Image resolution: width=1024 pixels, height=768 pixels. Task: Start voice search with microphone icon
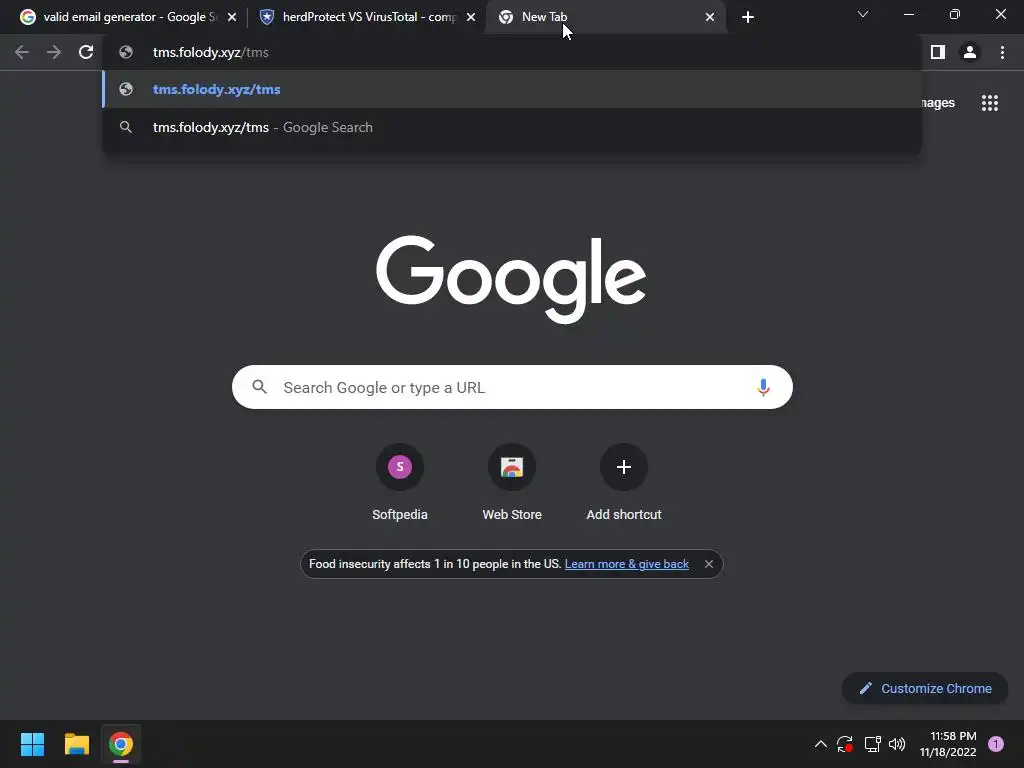(x=763, y=387)
